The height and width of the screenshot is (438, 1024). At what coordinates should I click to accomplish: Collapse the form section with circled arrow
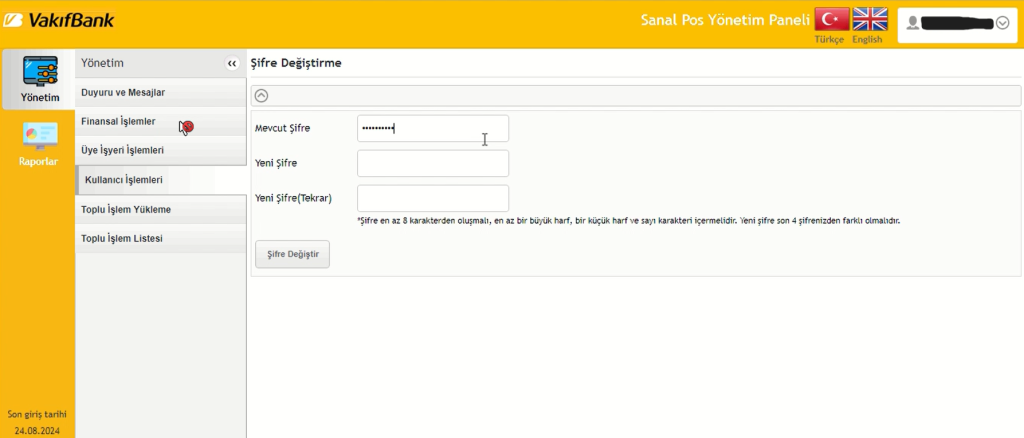(x=262, y=96)
